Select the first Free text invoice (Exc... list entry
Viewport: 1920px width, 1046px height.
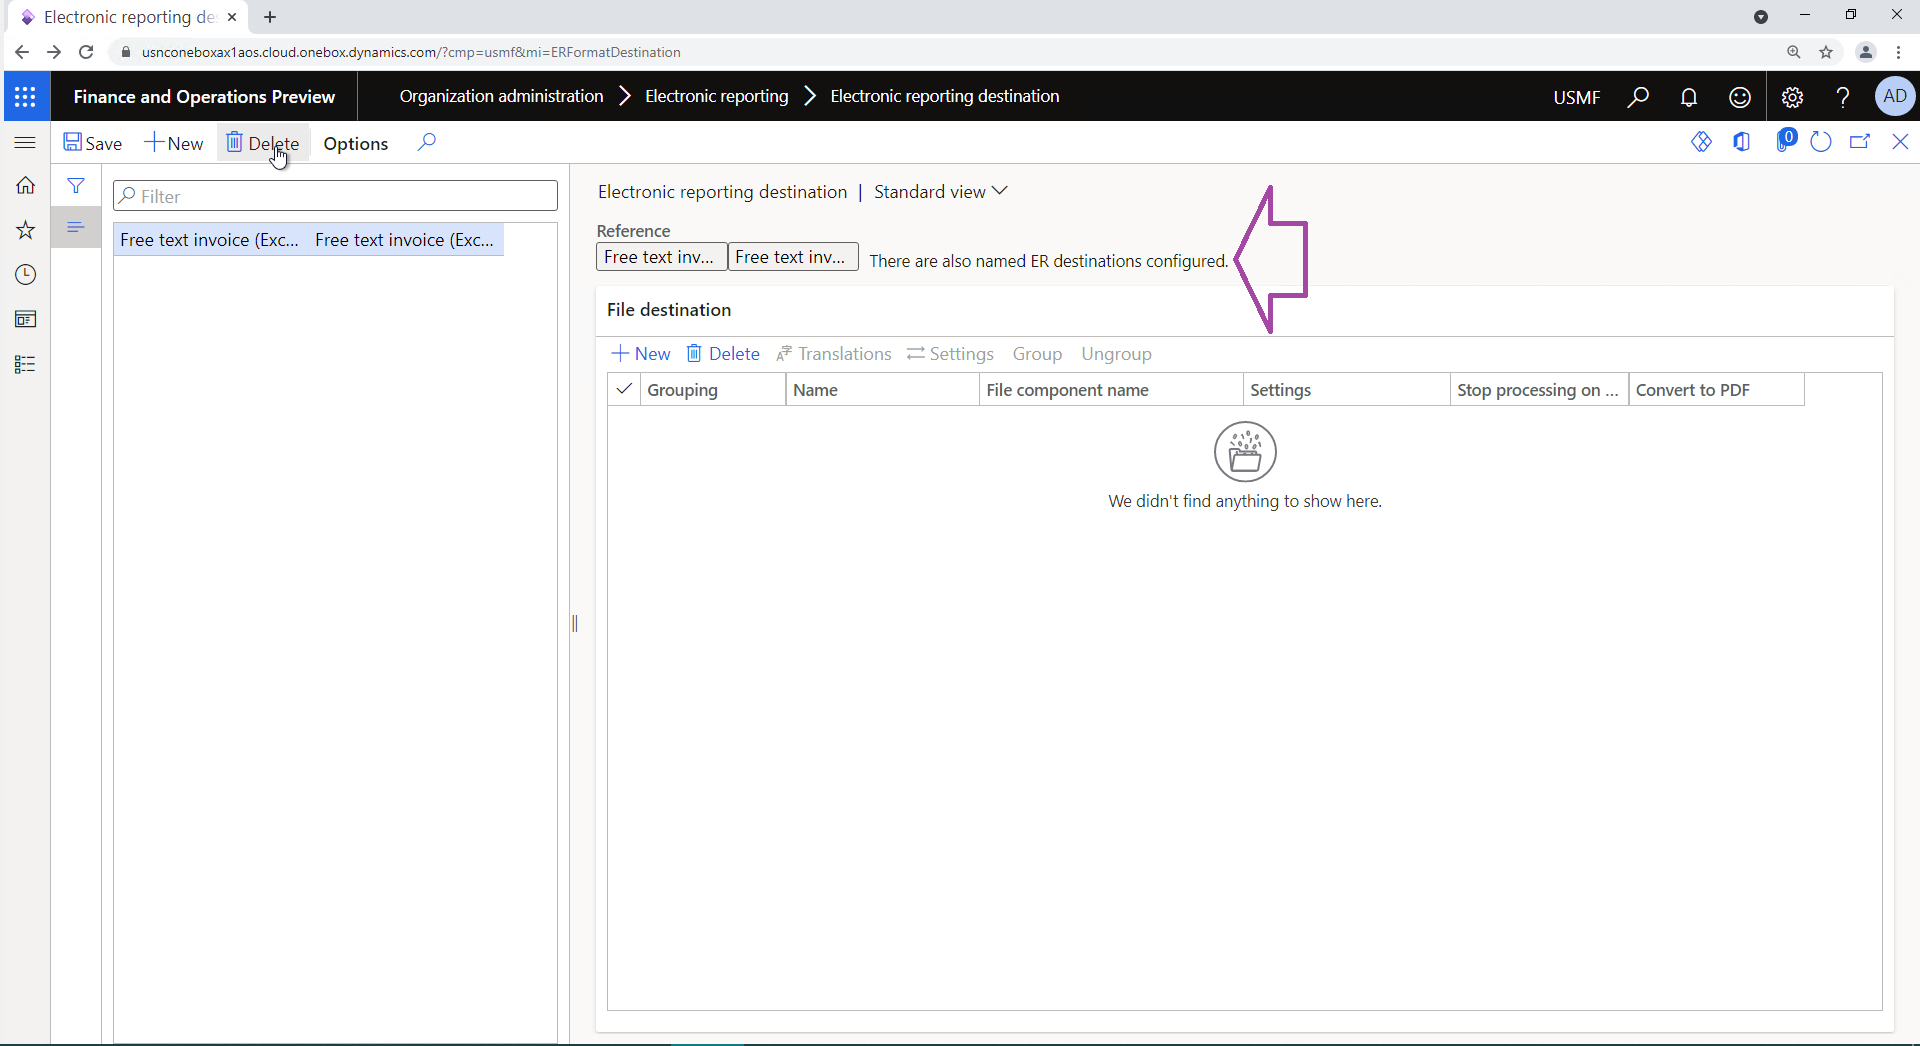tap(210, 240)
